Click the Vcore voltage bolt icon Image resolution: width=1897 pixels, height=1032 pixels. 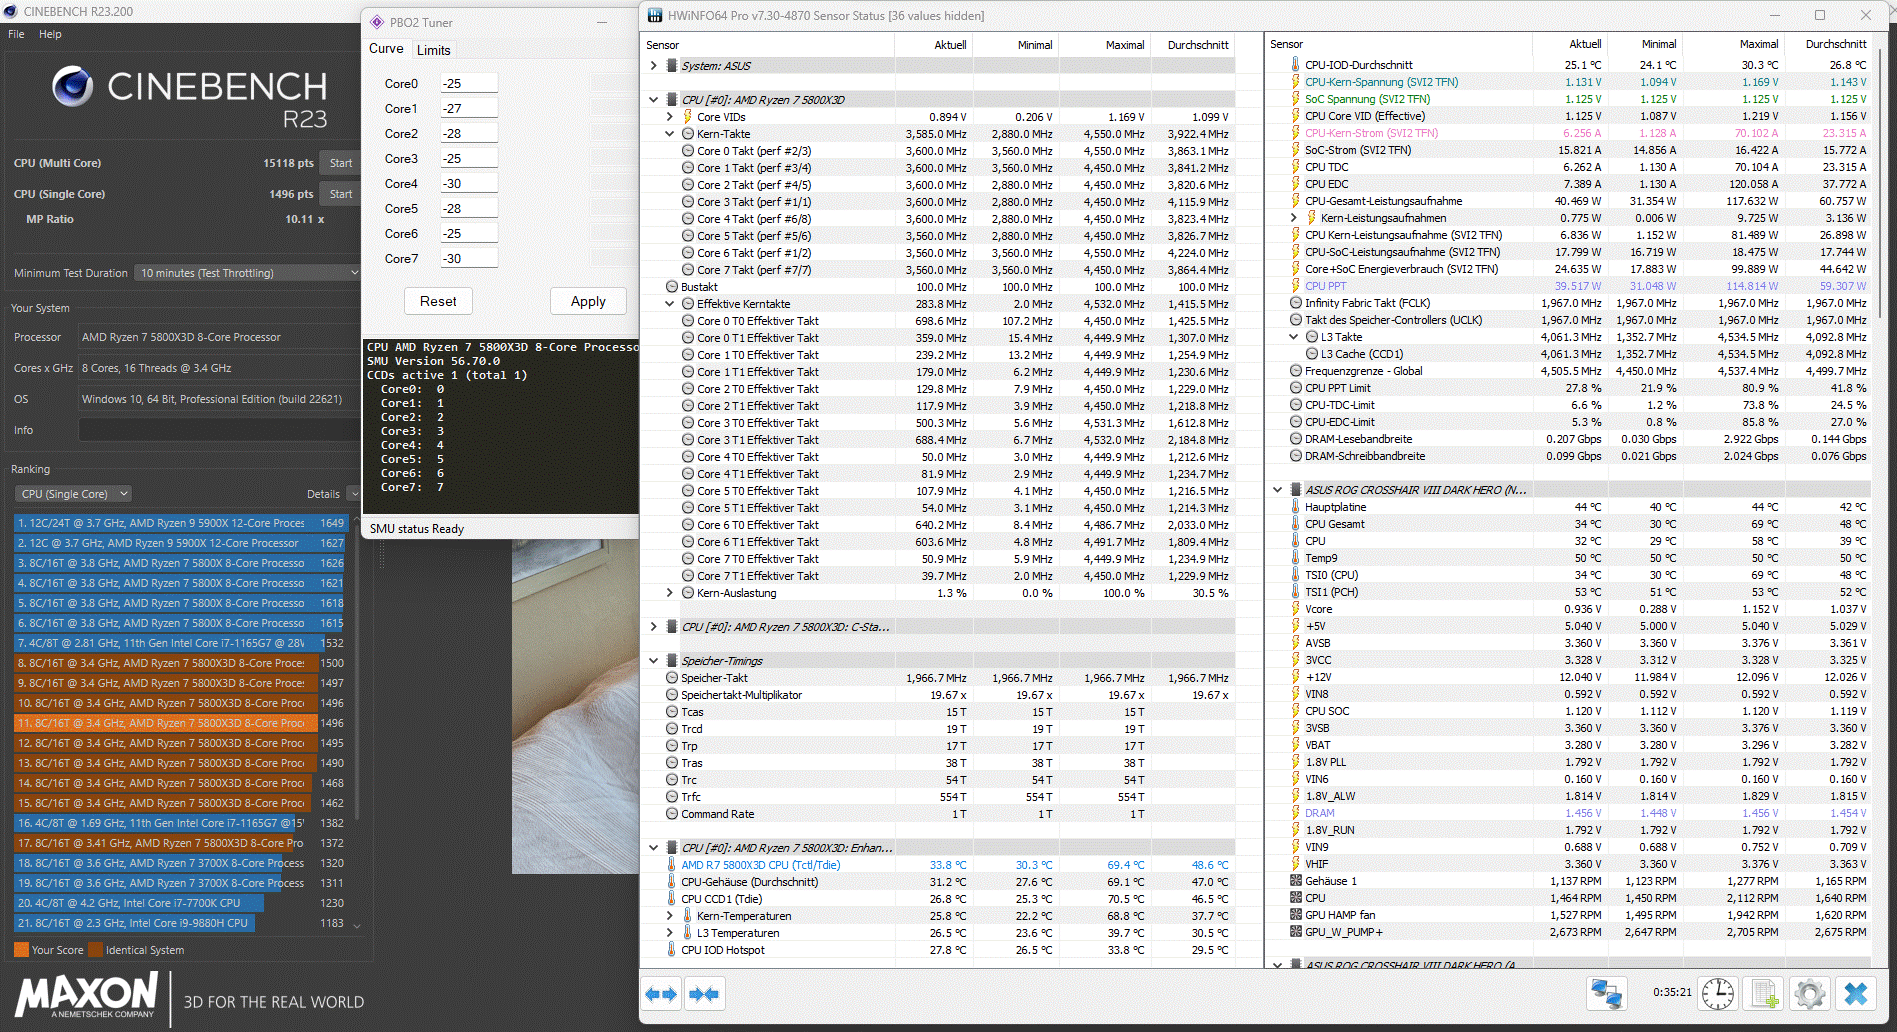(1296, 609)
